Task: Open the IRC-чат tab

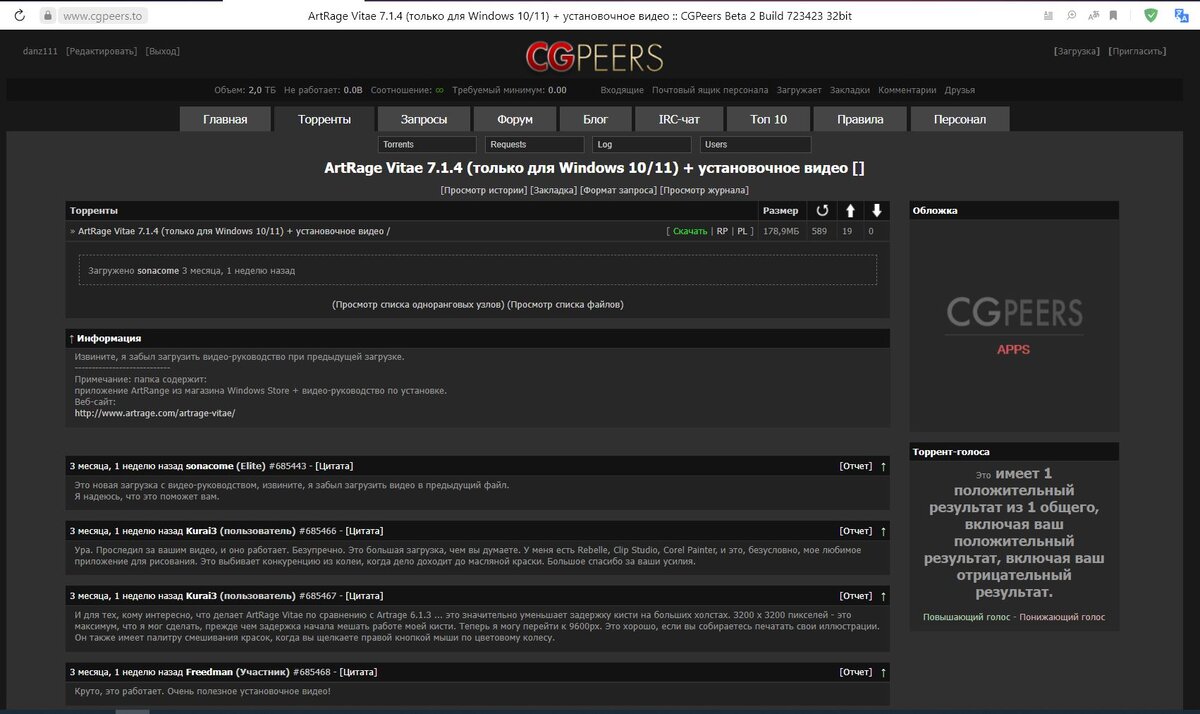Action: (679, 119)
